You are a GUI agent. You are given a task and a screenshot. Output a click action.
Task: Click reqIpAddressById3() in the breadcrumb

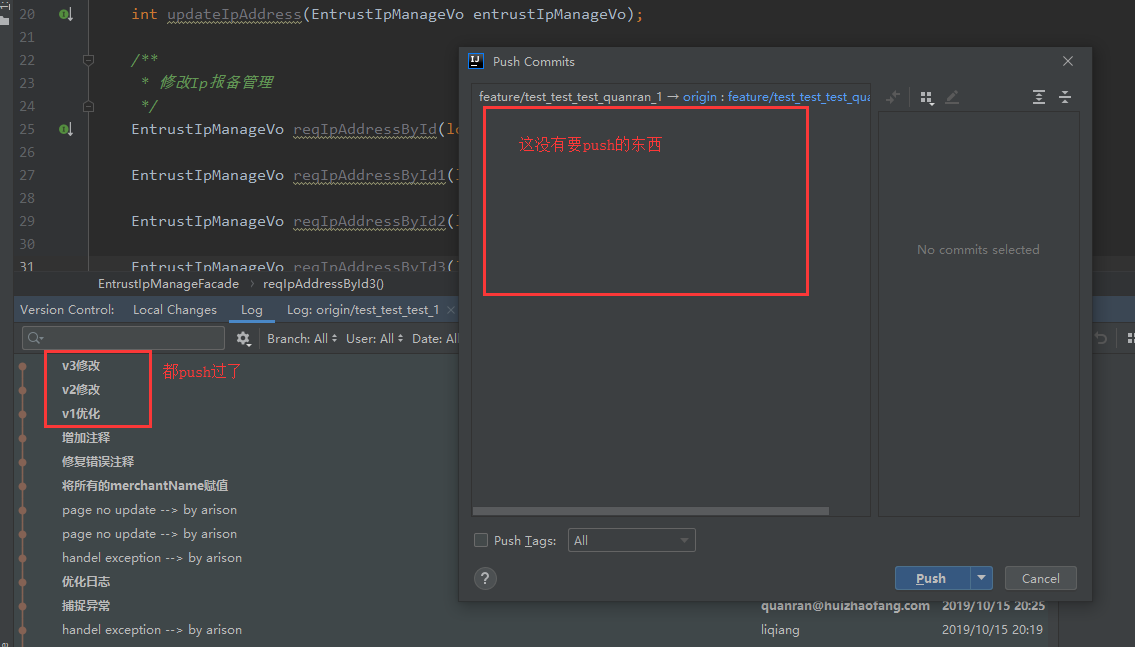324,284
